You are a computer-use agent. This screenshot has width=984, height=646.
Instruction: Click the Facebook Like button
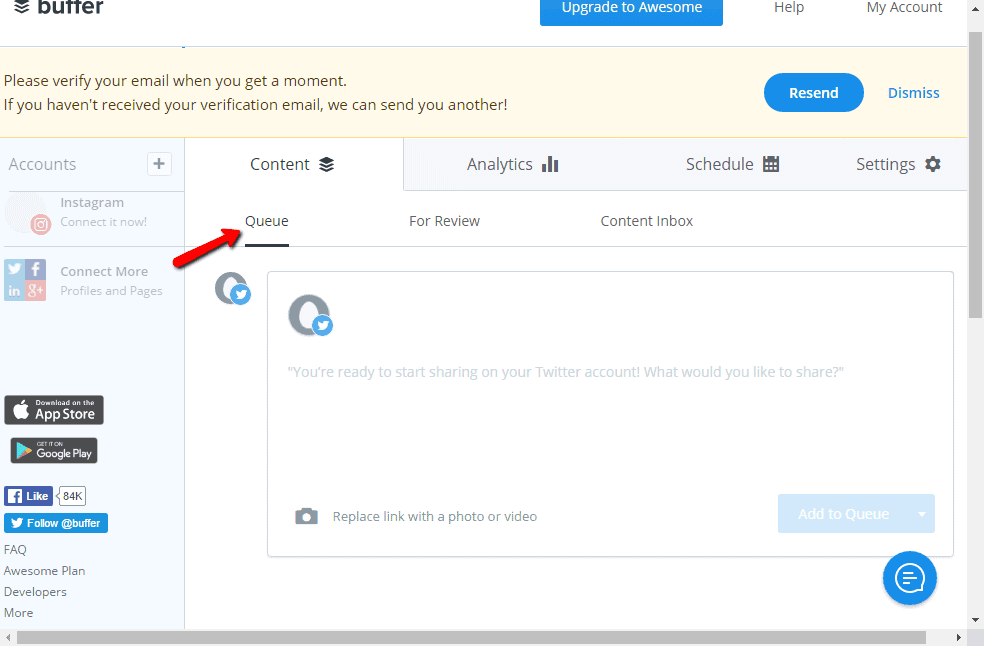pos(28,496)
